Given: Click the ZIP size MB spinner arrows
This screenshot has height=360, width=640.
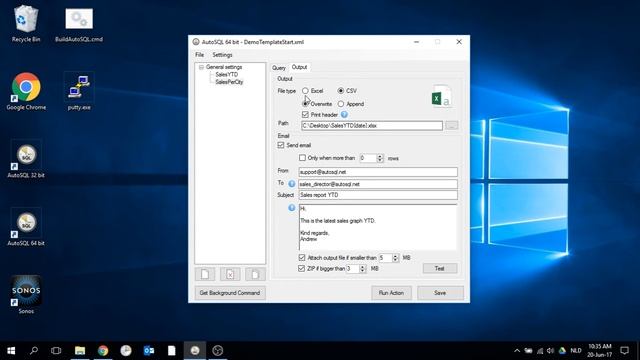Looking at the screenshot, I should [x=362, y=269].
